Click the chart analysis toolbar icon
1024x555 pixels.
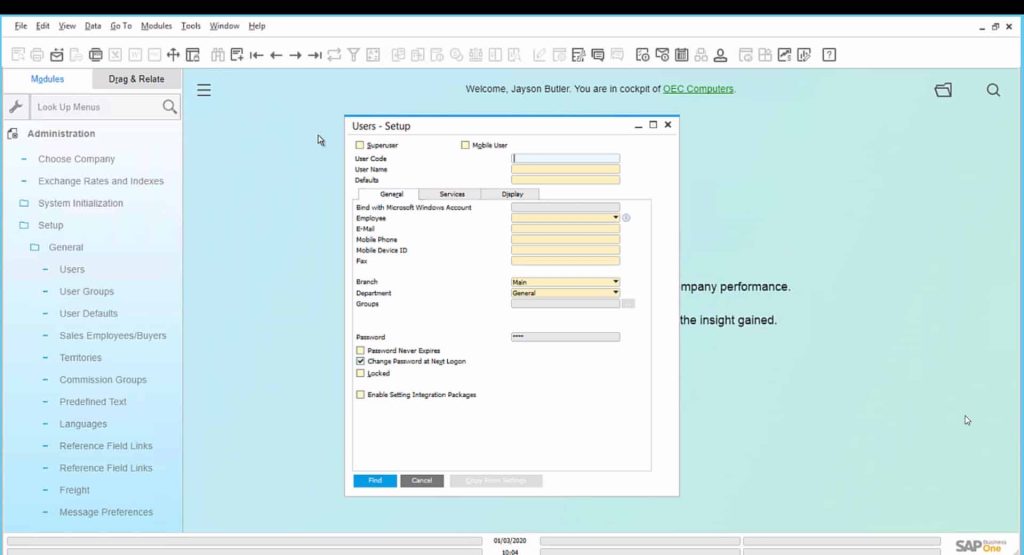click(784, 55)
